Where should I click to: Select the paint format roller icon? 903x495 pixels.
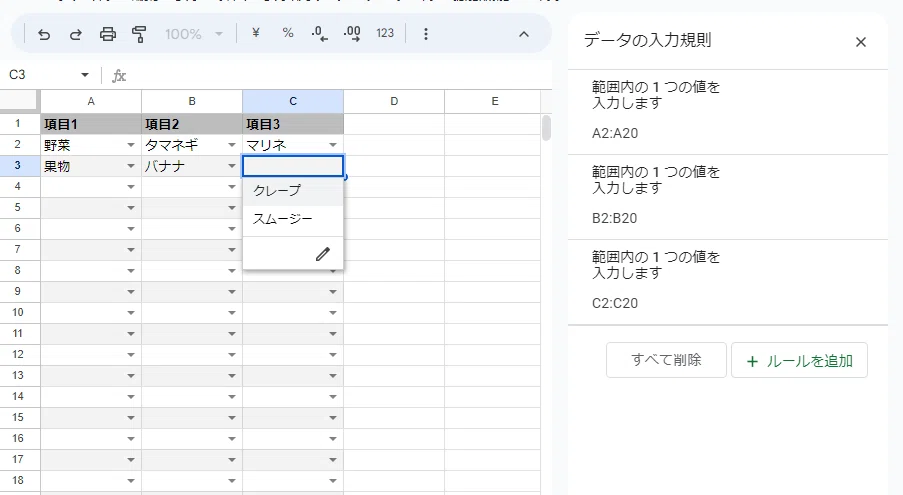tap(139, 35)
